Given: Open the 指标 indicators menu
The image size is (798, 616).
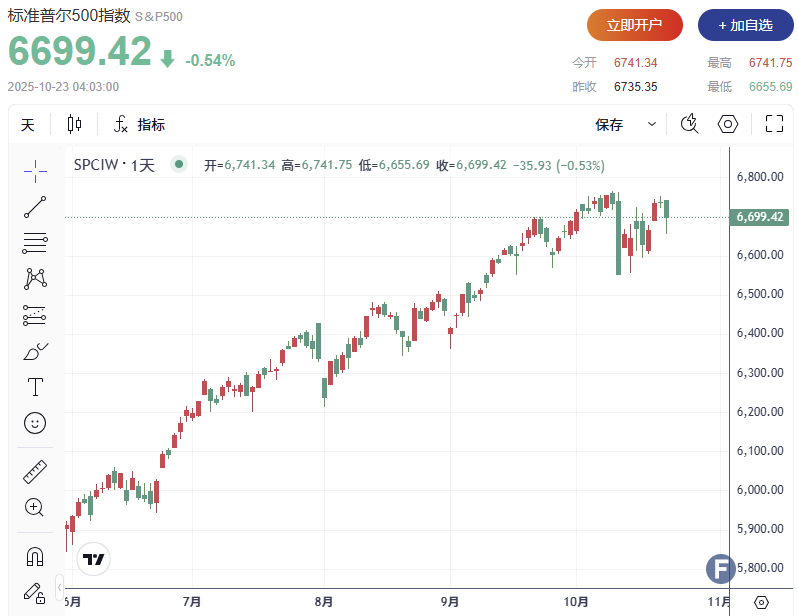Looking at the screenshot, I should (x=139, y=125).
